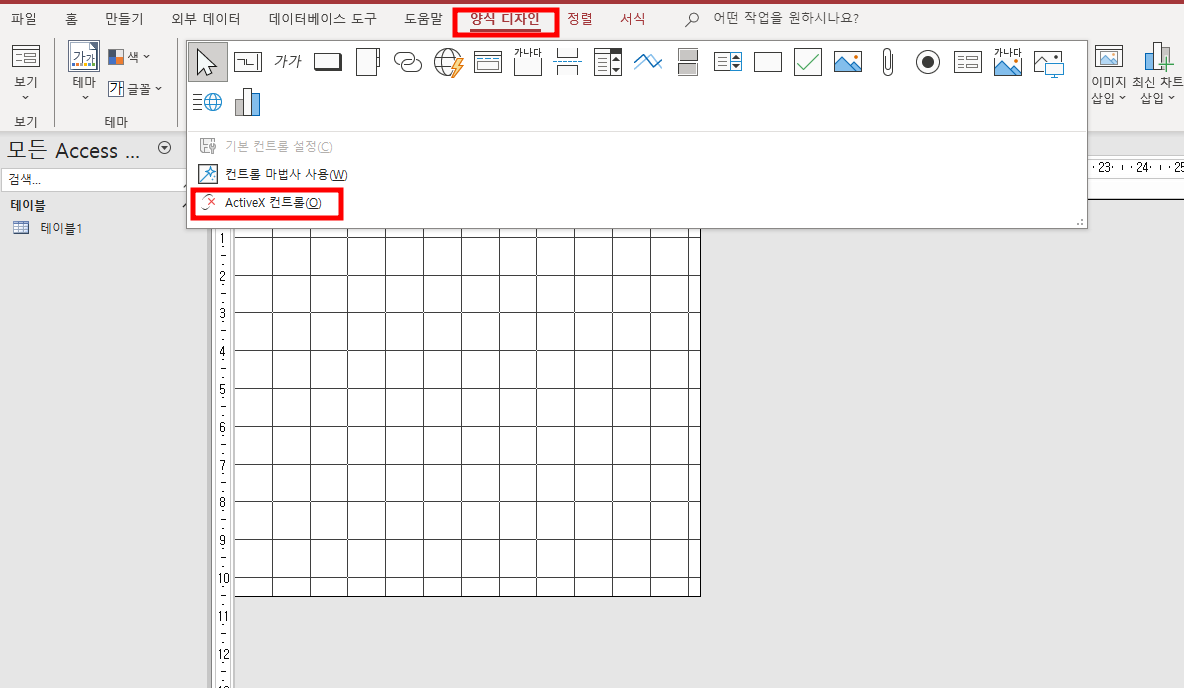Click the 검색 search box
Image resolution: width=1184 pixels, height=688 pixels.
(90, 180)
